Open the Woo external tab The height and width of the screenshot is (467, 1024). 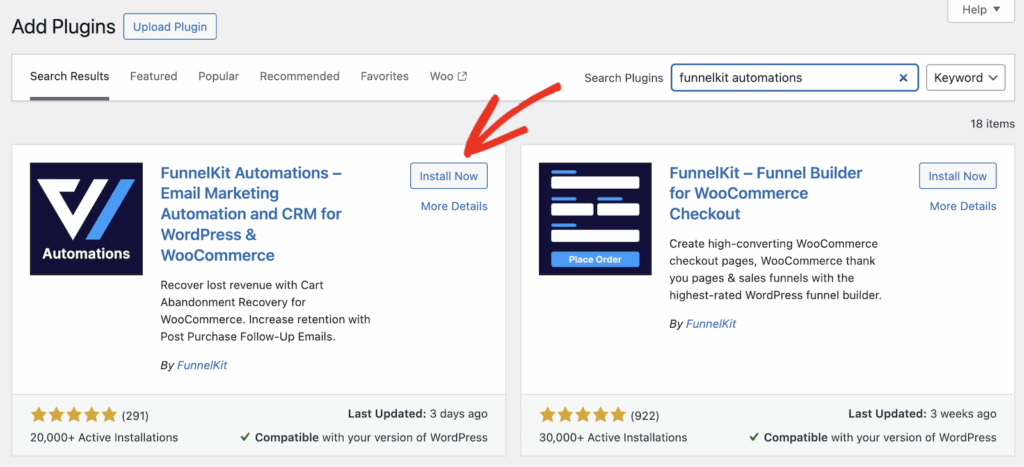coord(448,76)
